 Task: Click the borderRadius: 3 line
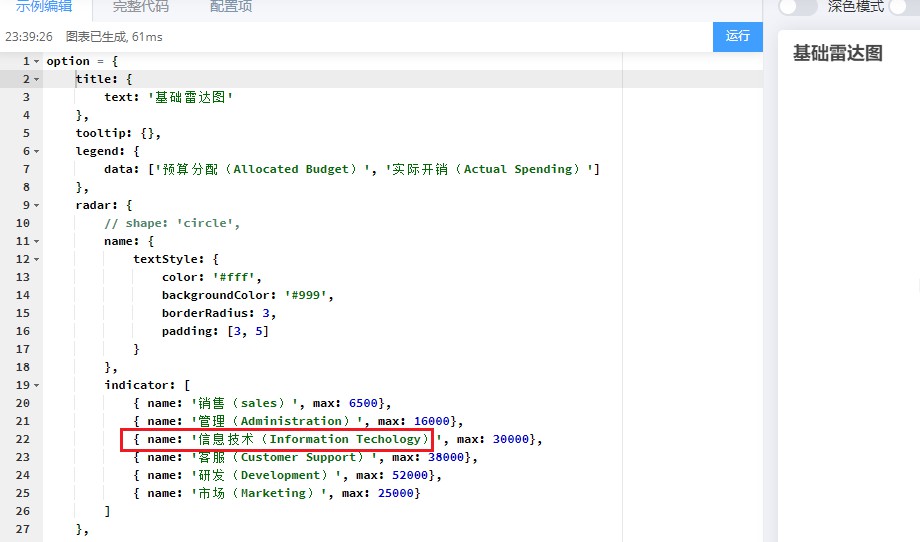point(219,313)
